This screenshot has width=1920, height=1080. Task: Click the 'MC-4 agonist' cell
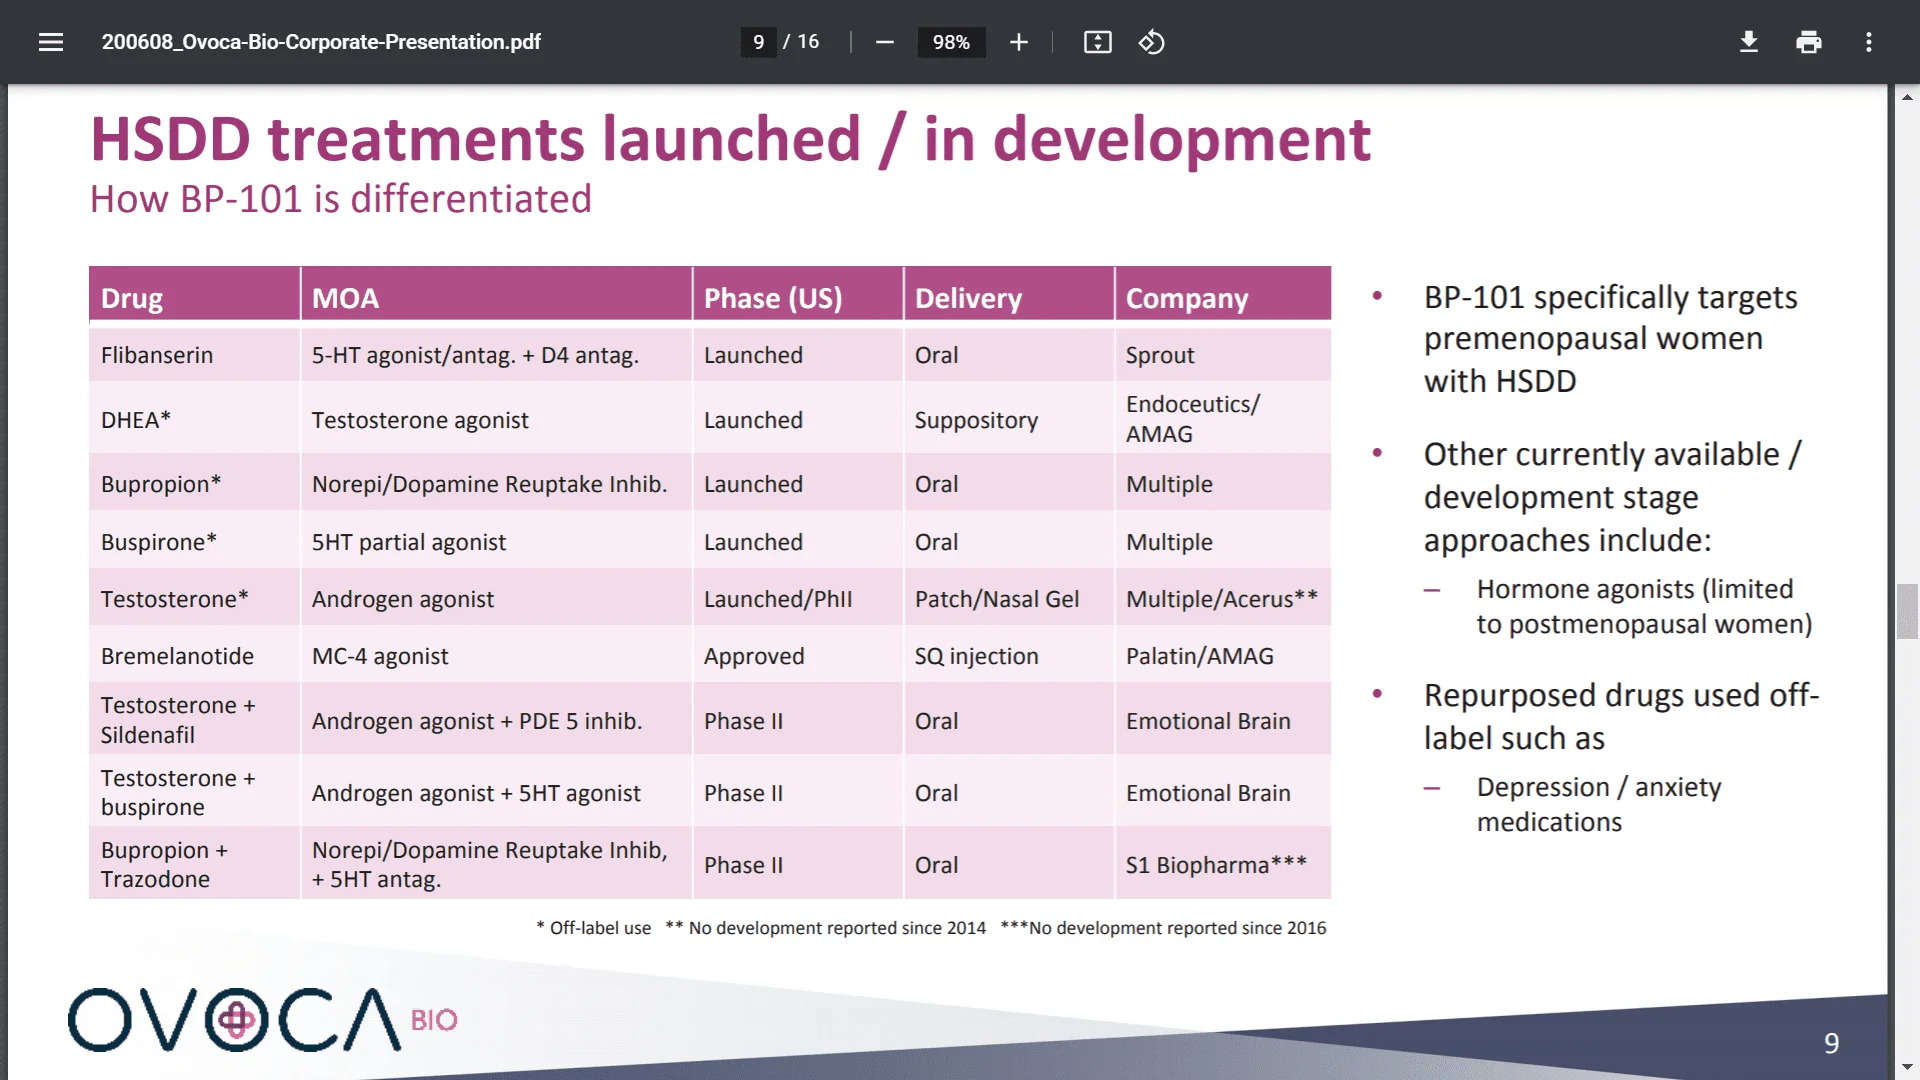point(496,656)
